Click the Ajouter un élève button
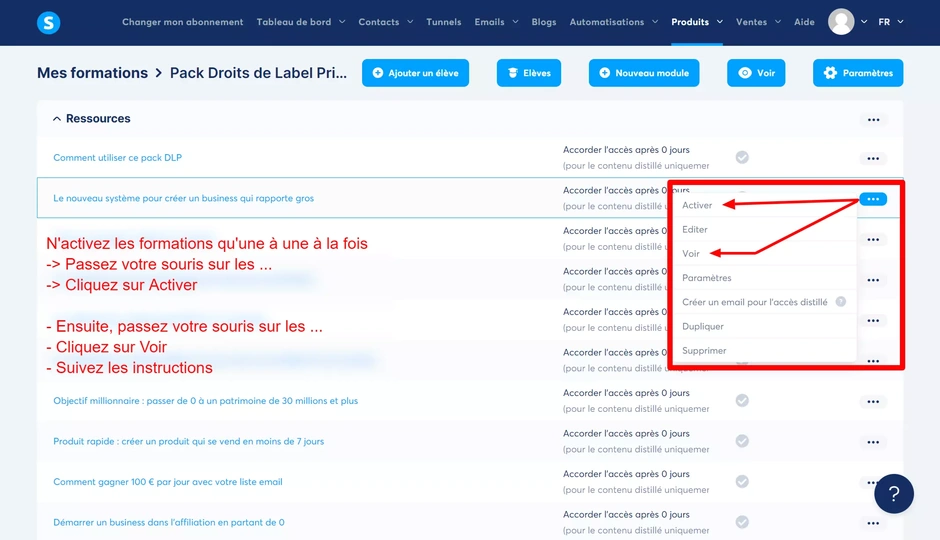 [x=415, y=73]
